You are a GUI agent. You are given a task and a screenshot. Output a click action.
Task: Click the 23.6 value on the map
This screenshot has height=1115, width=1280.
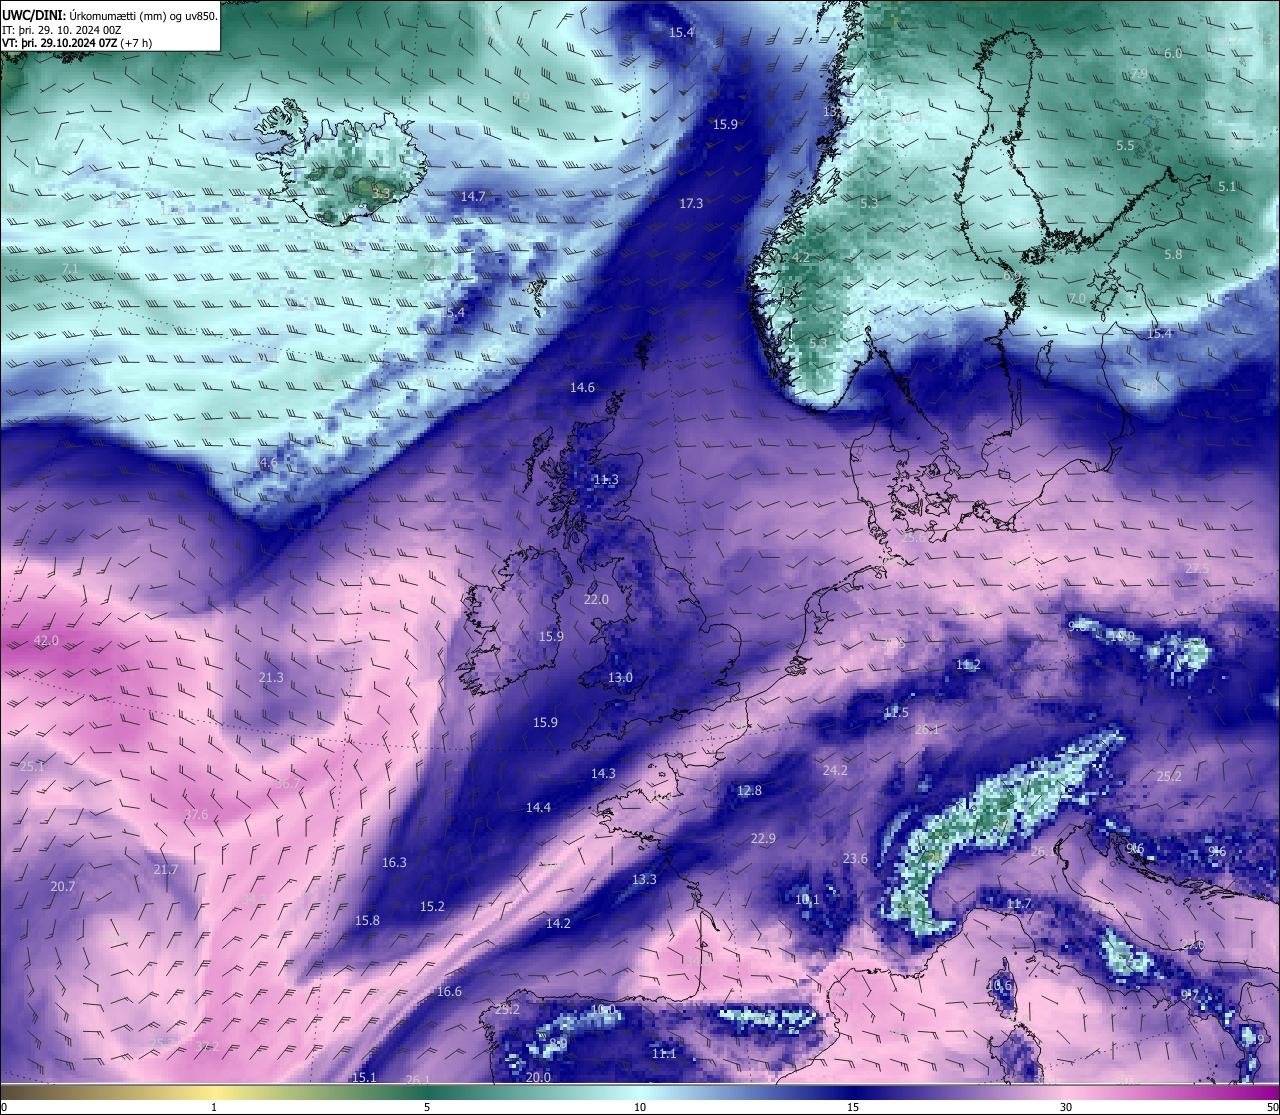(x=855, y=858)
